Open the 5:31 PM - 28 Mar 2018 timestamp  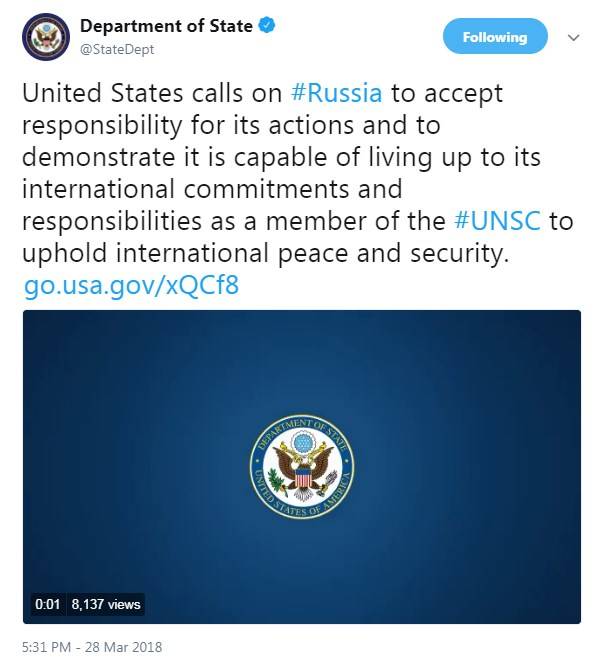click(x=92, y=647)
